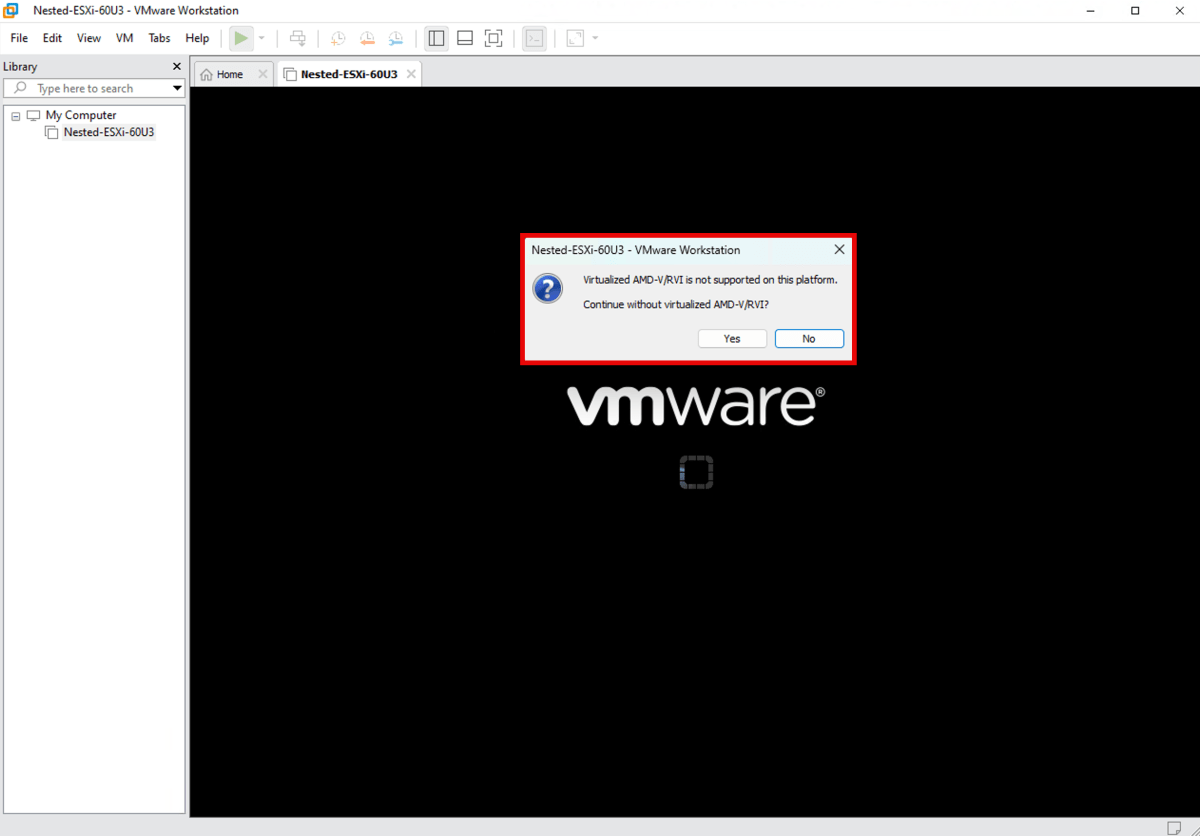Close the Nested-ESXi-60U3 tab
The image size is (1200, 836).
[x=411, y=74]
